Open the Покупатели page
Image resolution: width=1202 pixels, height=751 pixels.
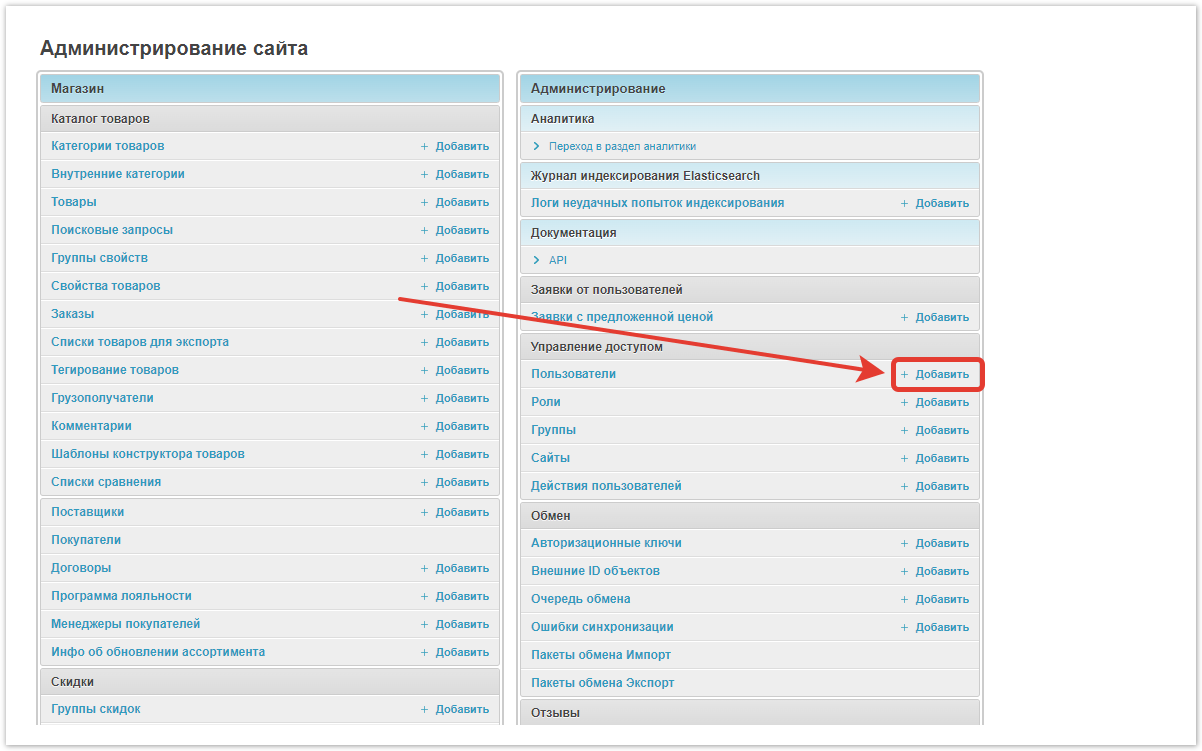coord(86,540)
